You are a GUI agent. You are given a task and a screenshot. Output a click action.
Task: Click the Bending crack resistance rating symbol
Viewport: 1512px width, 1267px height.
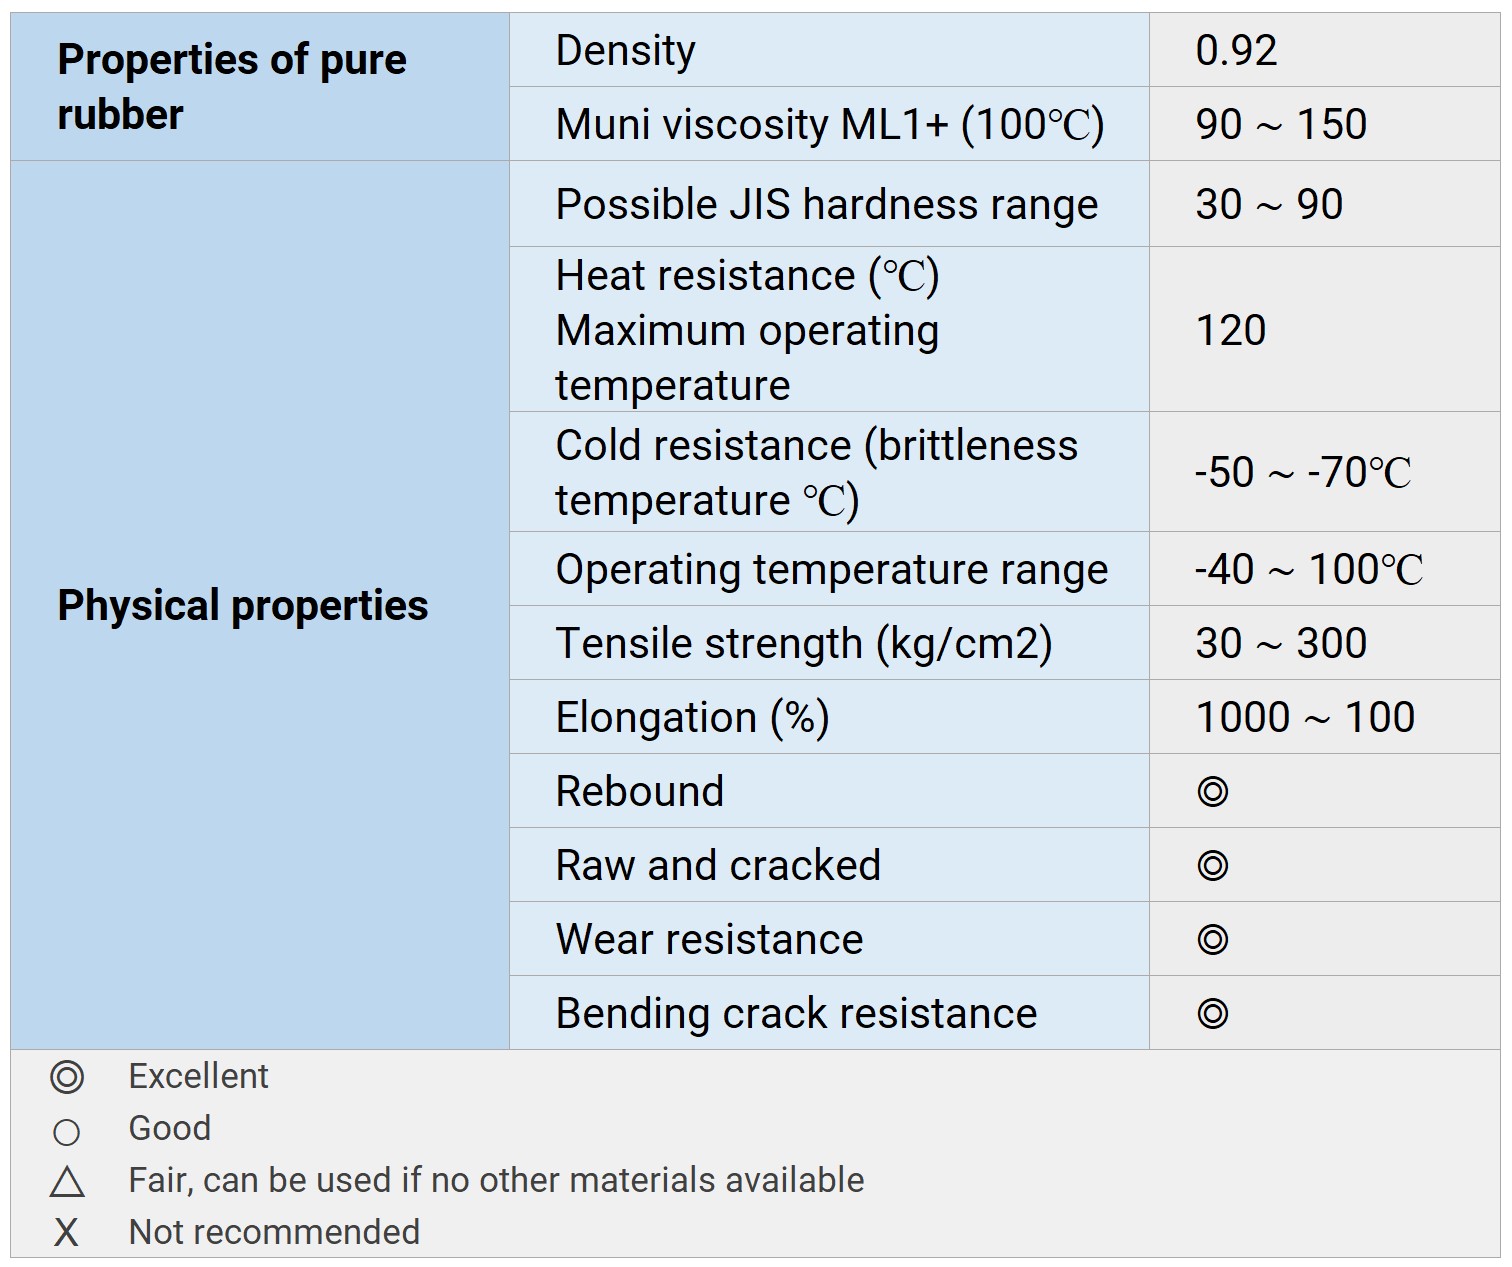coord(1212,1014)
